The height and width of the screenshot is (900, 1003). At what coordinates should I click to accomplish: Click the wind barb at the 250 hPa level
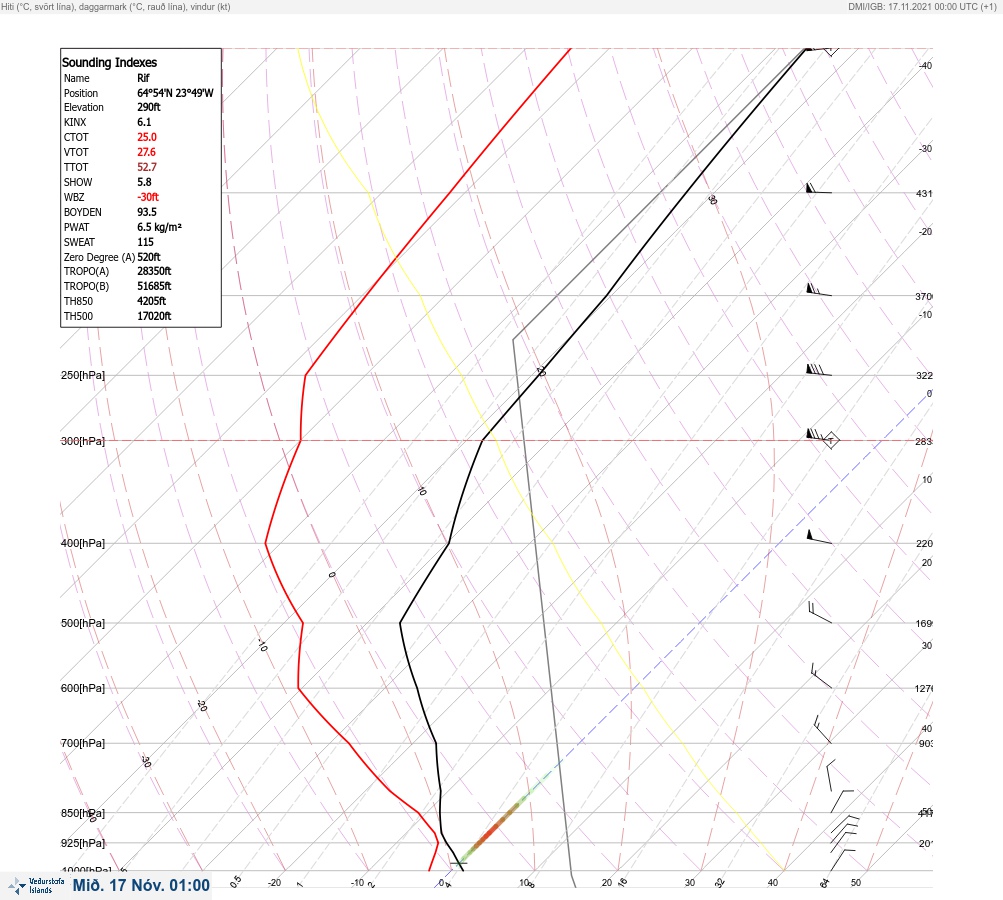(818, 370)
